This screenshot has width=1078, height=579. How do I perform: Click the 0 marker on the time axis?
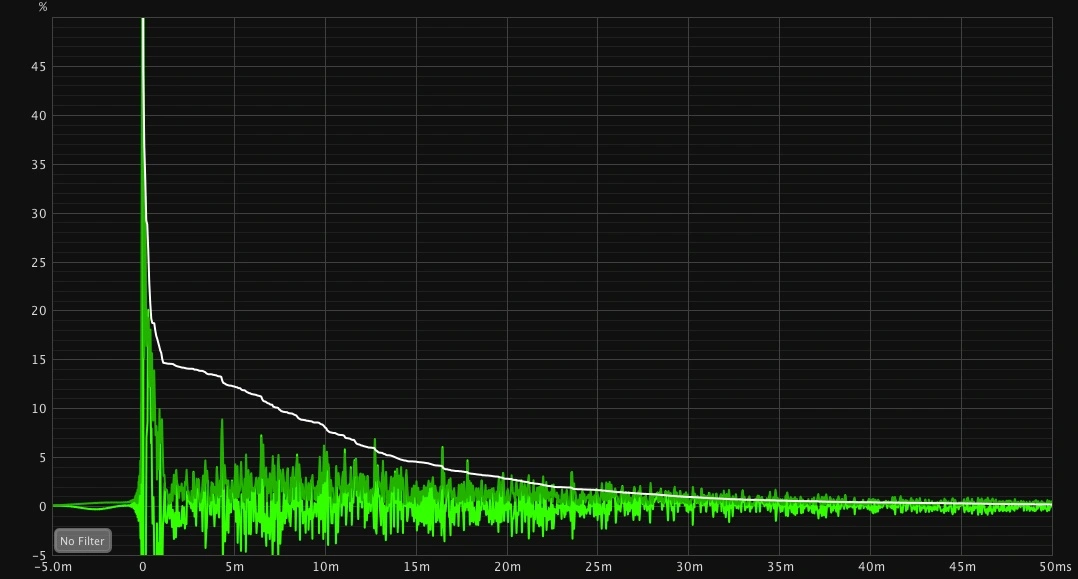143,567
